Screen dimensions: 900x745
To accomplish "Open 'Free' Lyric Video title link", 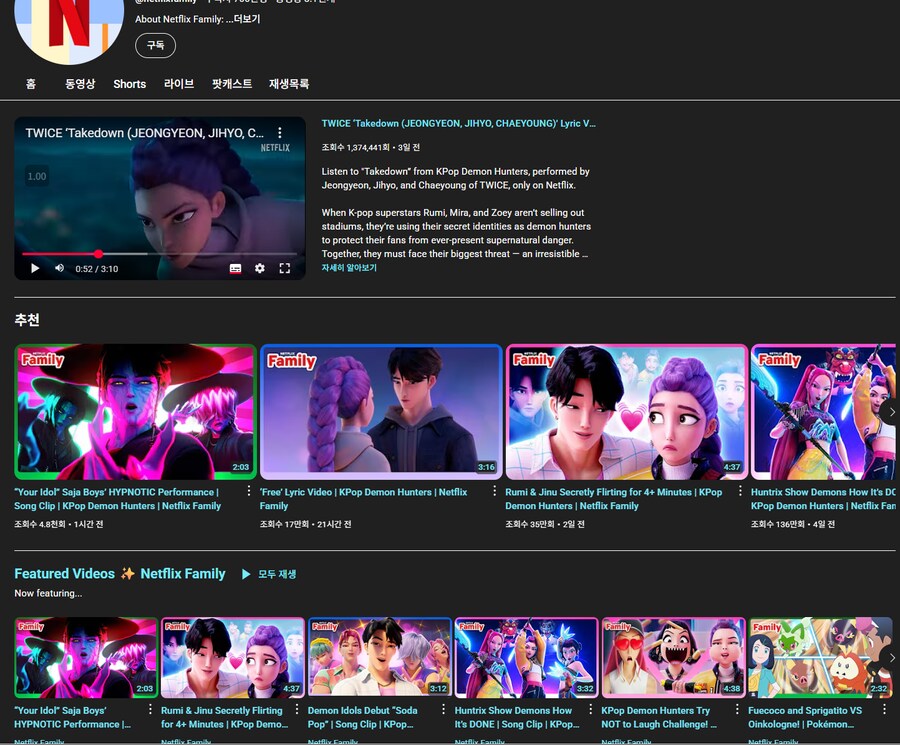I will click(363, 499).
